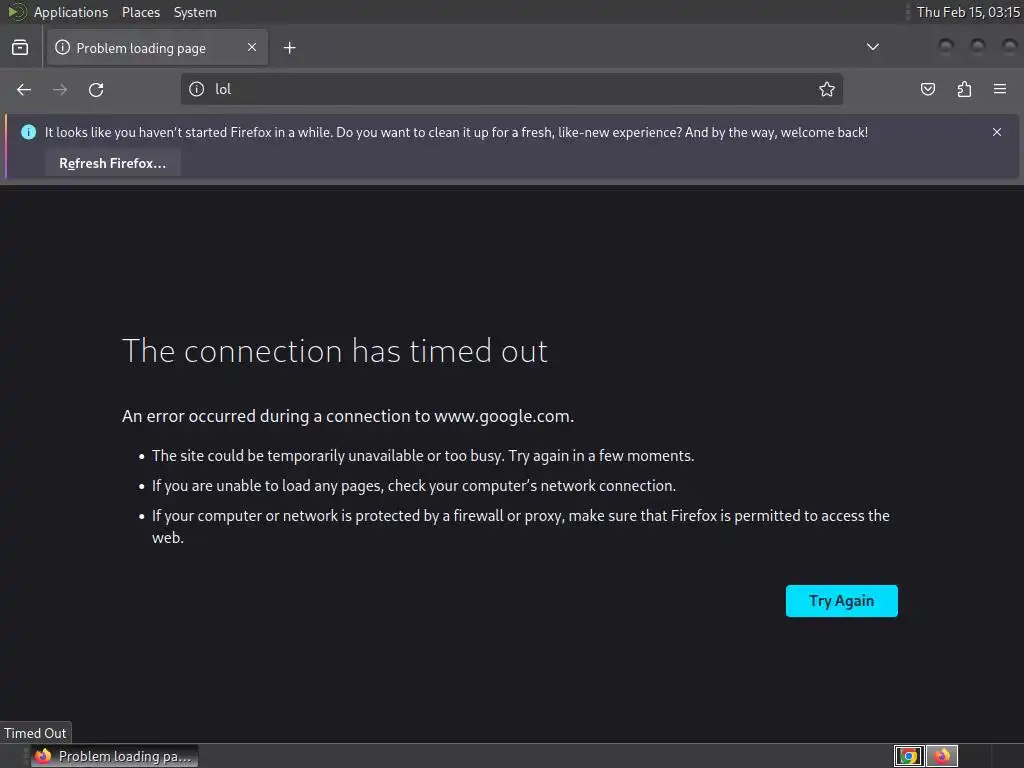
Task: Dismiss the Refresh Firefox notification bar
Action: [x=997, y=132]
